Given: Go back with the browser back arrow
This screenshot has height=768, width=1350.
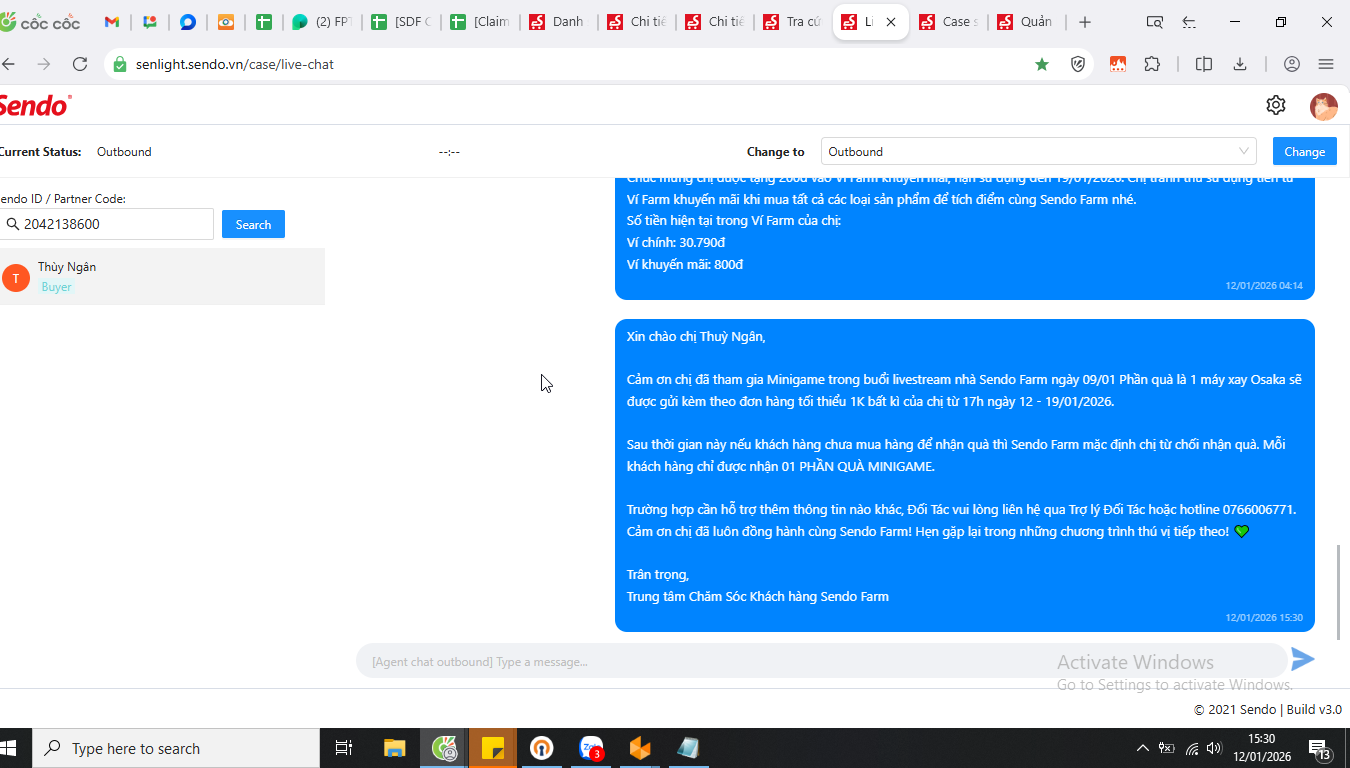Looking at the screenshot, I should (9, 64).
